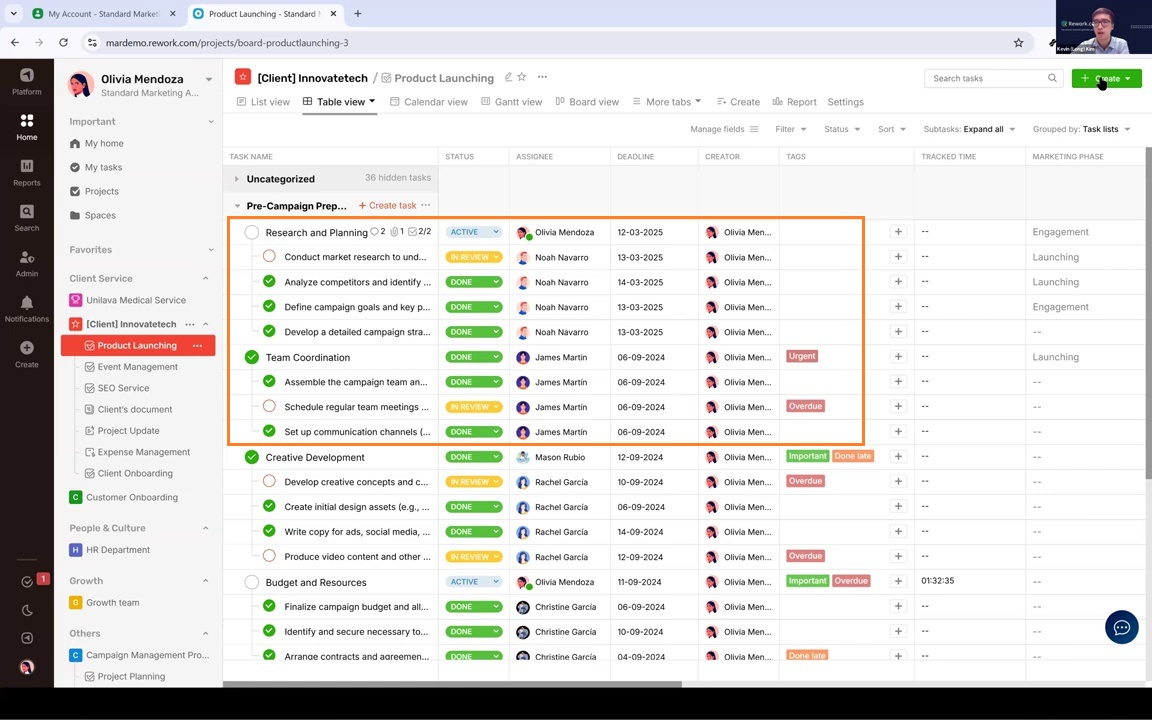1152x720 pixels.
Task: Click the Done late tag on Creative Development
Action: [852, 456]
